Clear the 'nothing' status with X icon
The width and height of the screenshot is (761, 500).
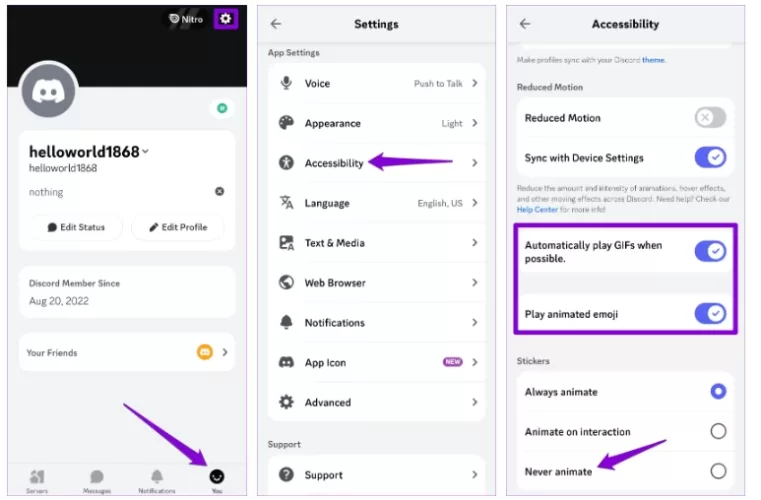(219, 191)
